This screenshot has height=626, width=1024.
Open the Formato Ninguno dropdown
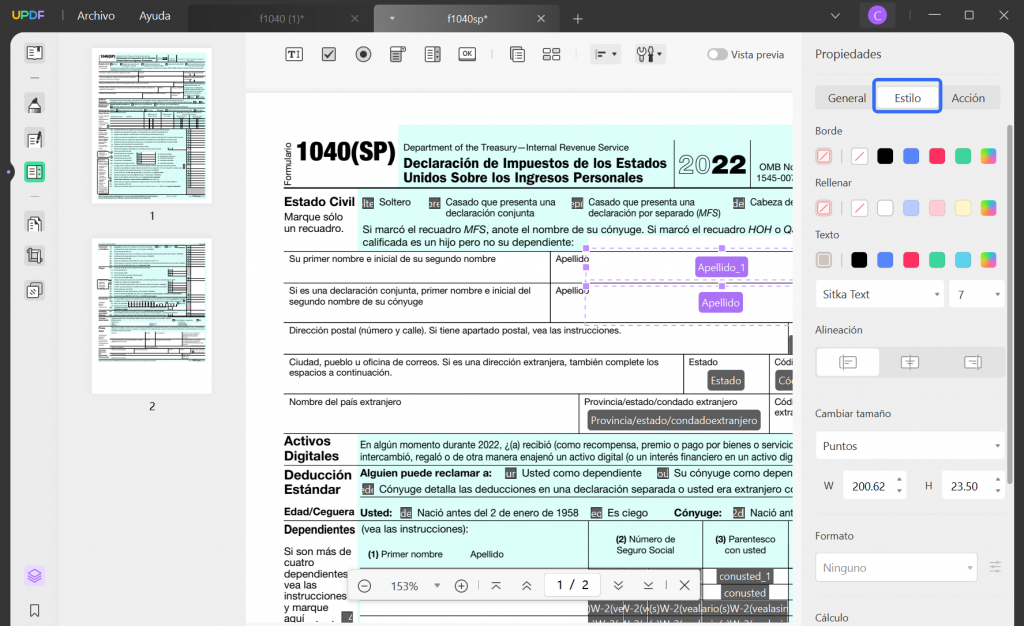click(x=895, y=567)
